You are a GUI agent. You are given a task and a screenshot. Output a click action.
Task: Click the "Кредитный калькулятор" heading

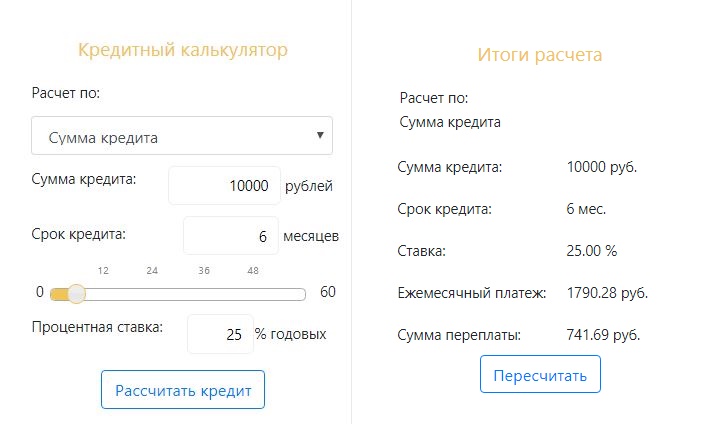point(182,50)
